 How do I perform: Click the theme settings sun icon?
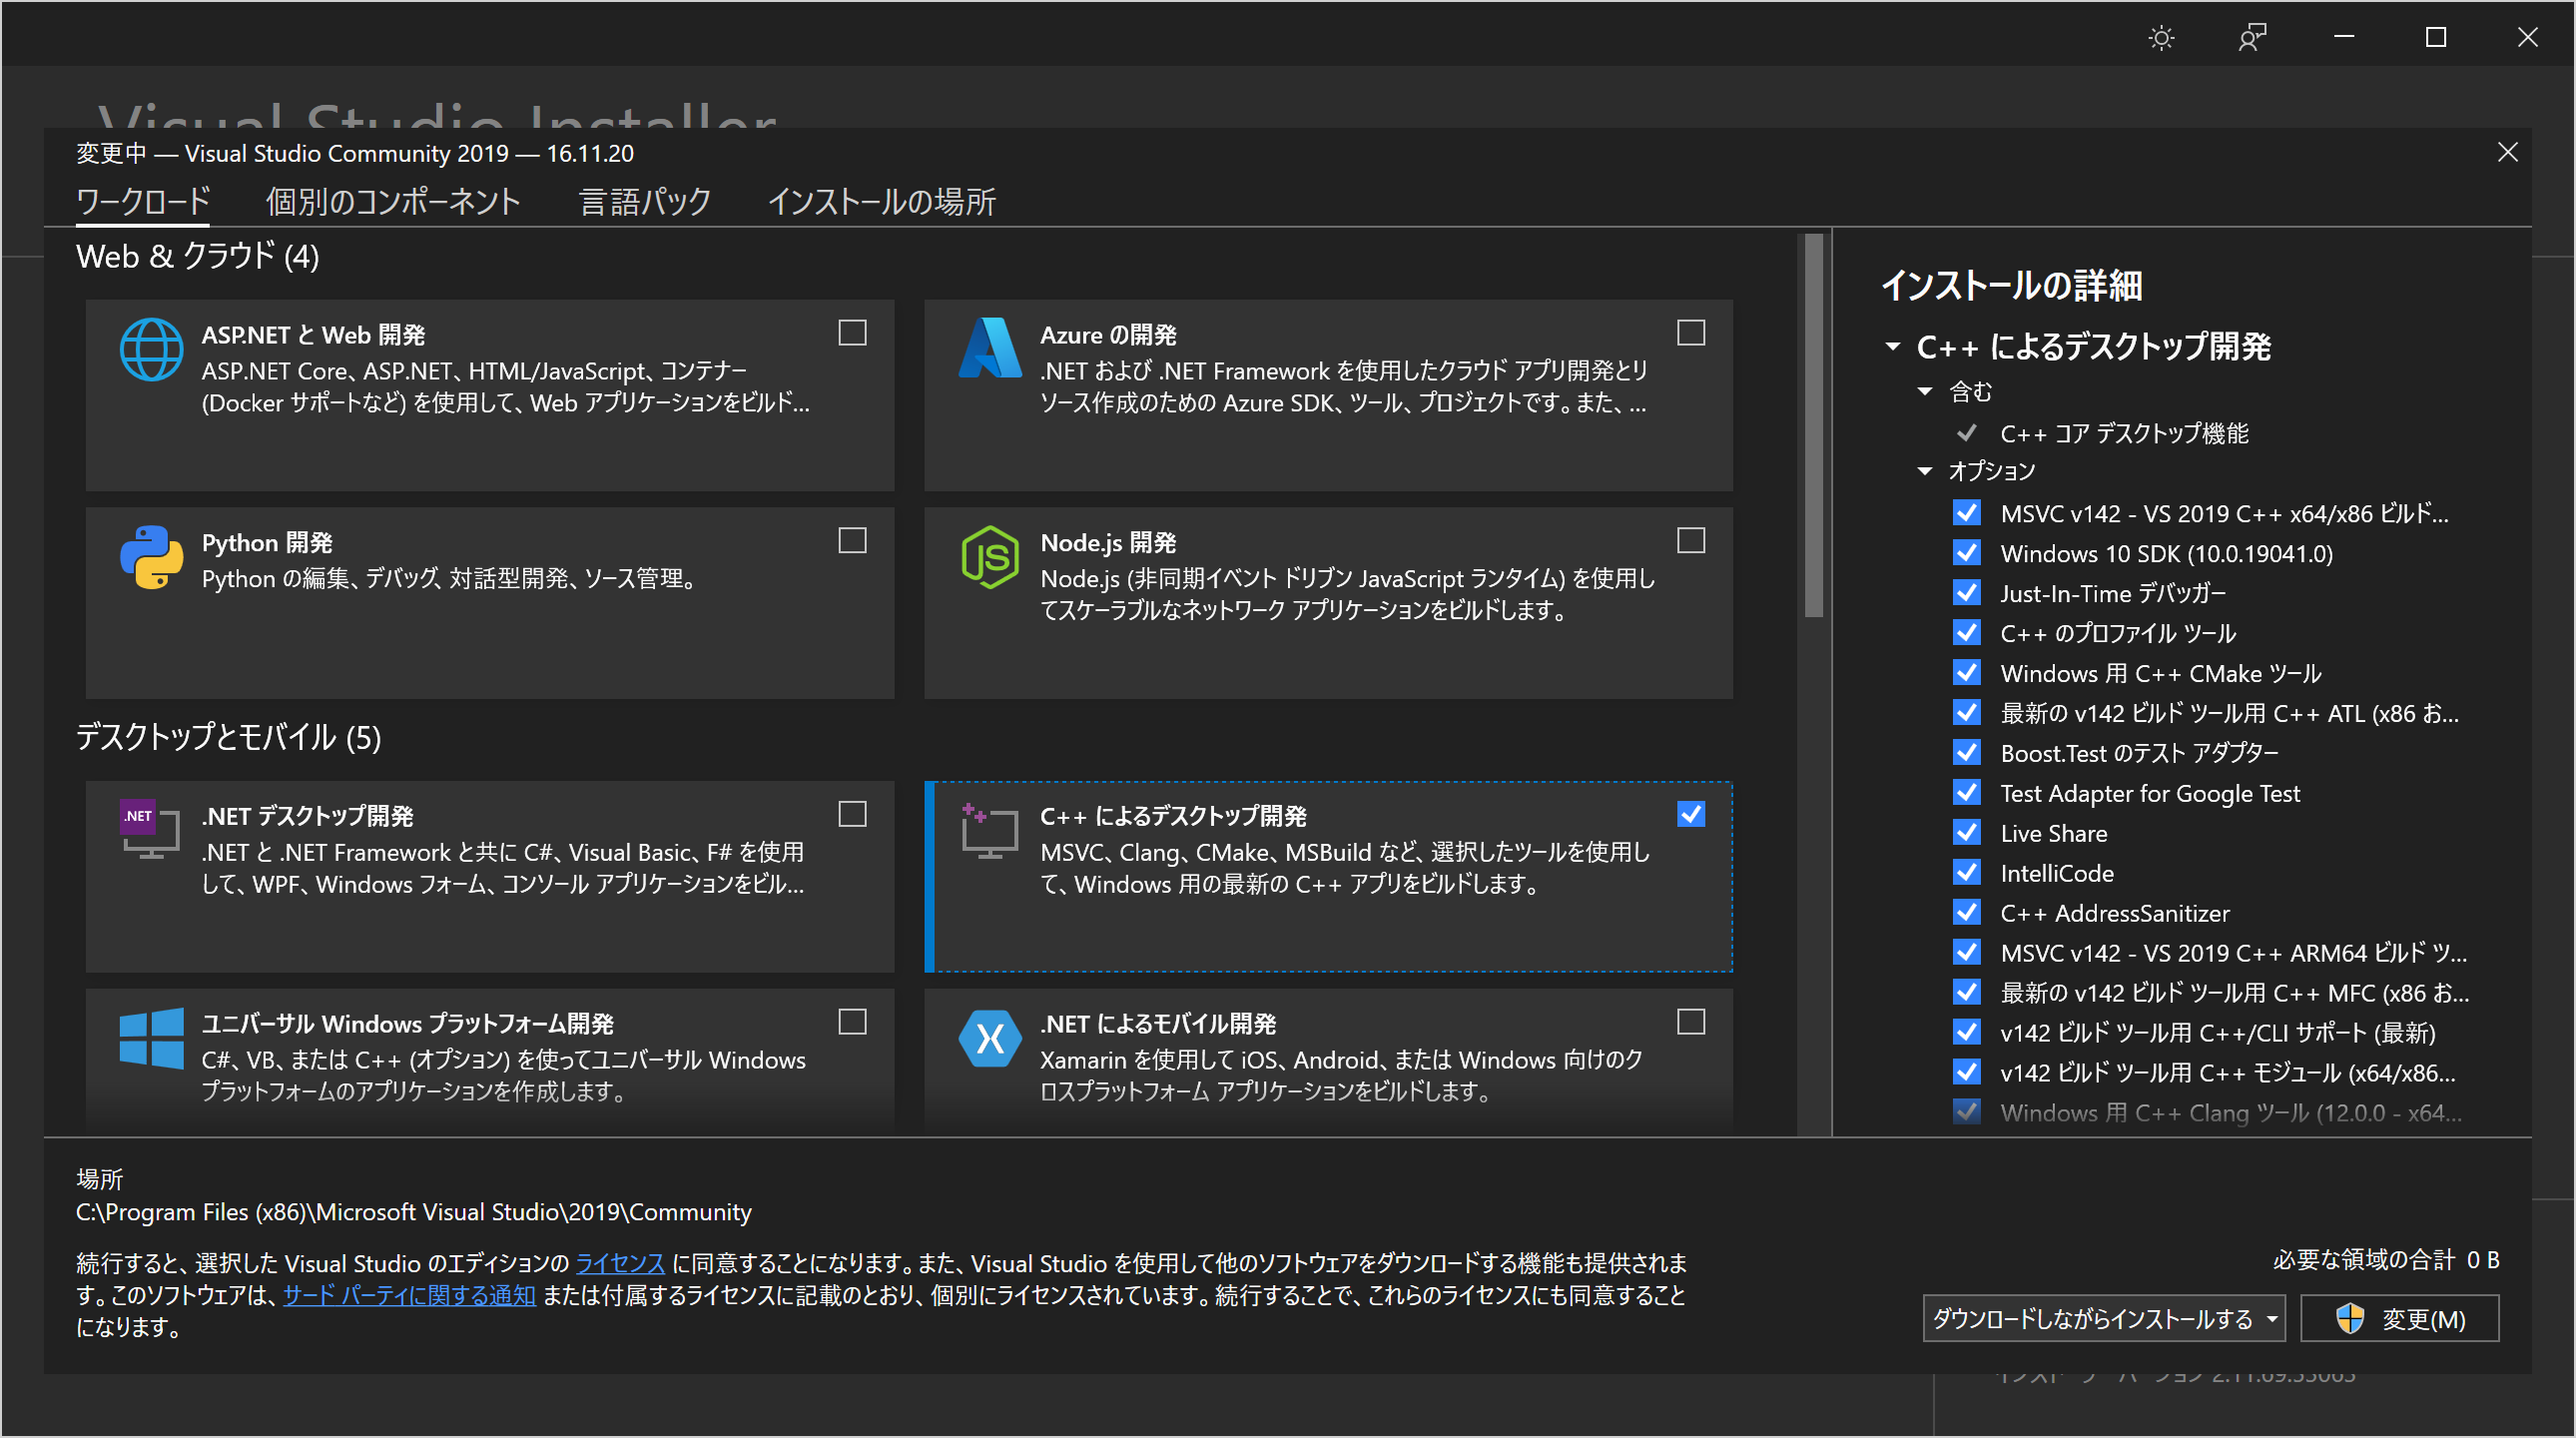(x=2161, y=37)
